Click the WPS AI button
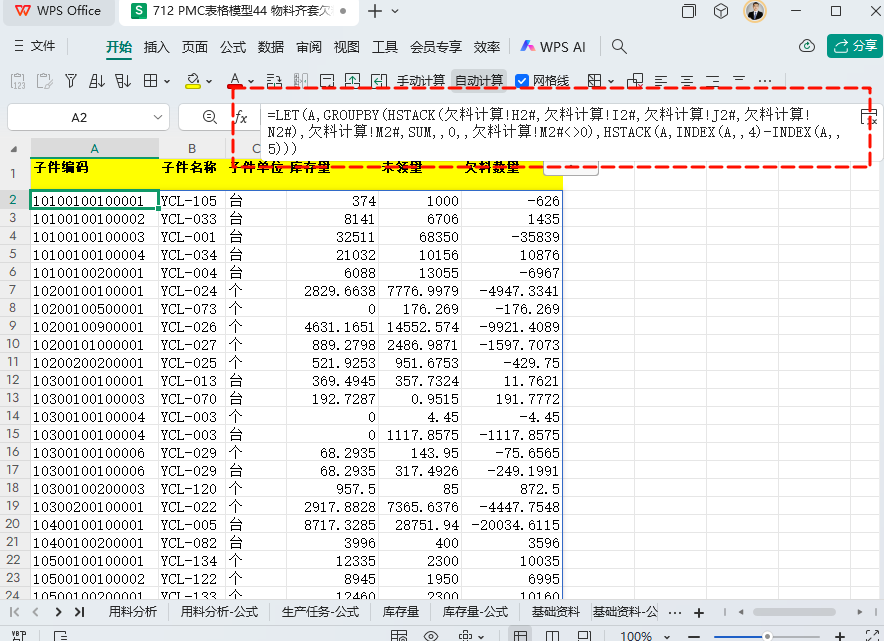 [553, 47]
